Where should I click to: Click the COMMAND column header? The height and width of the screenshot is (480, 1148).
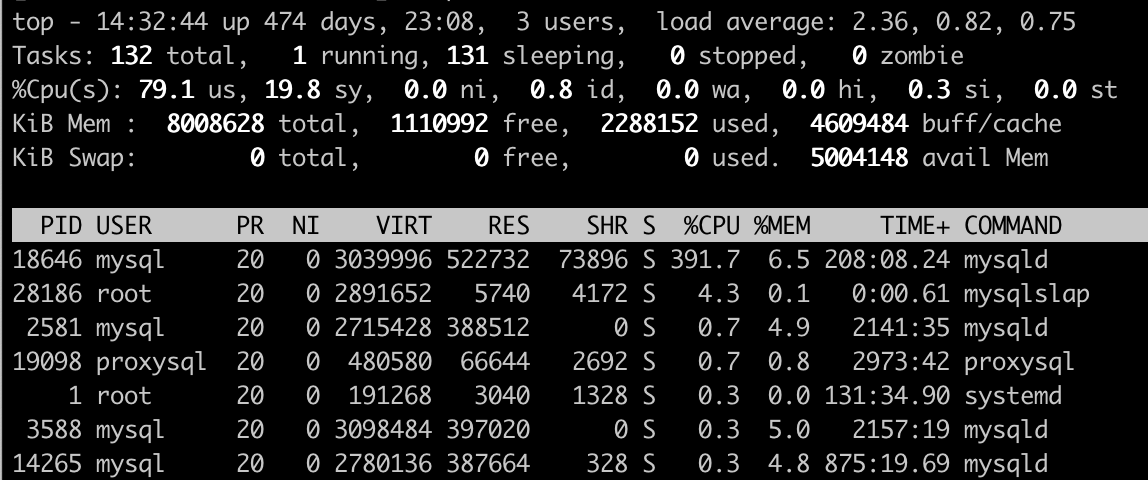point(1013,226)
